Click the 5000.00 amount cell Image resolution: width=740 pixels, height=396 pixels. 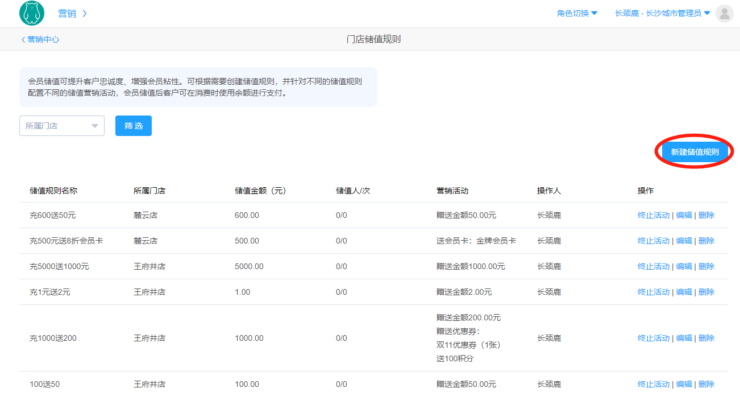point(249,266)
